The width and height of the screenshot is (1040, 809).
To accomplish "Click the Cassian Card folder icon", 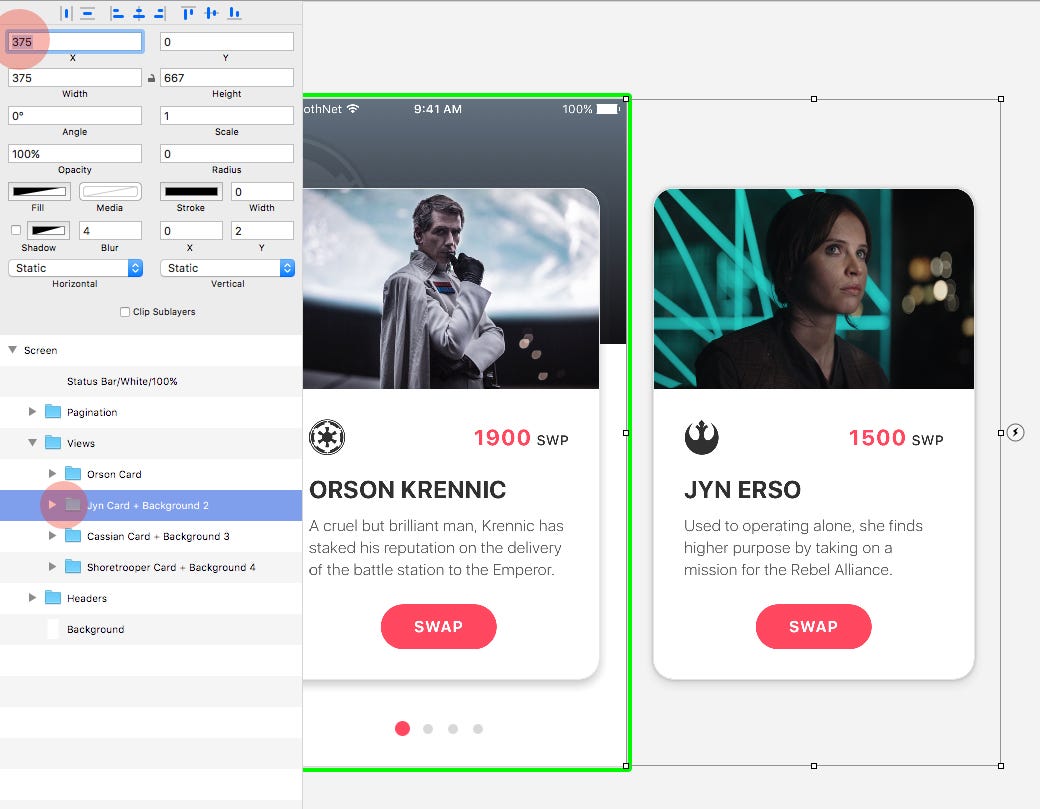I will click(73, 536).
